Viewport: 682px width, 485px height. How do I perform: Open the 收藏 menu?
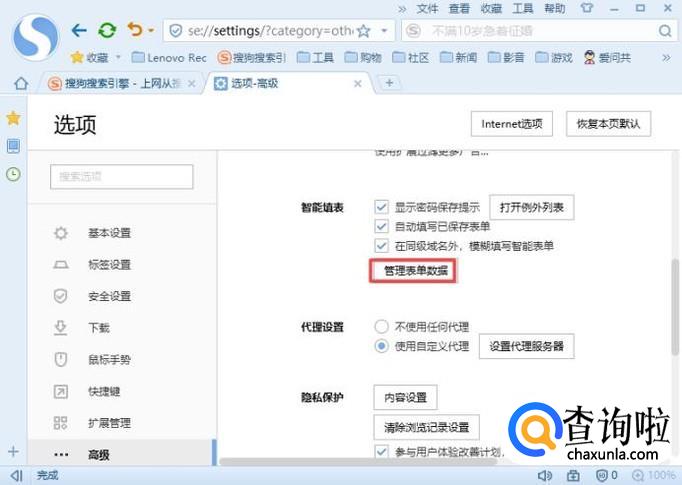click(491, 8)
